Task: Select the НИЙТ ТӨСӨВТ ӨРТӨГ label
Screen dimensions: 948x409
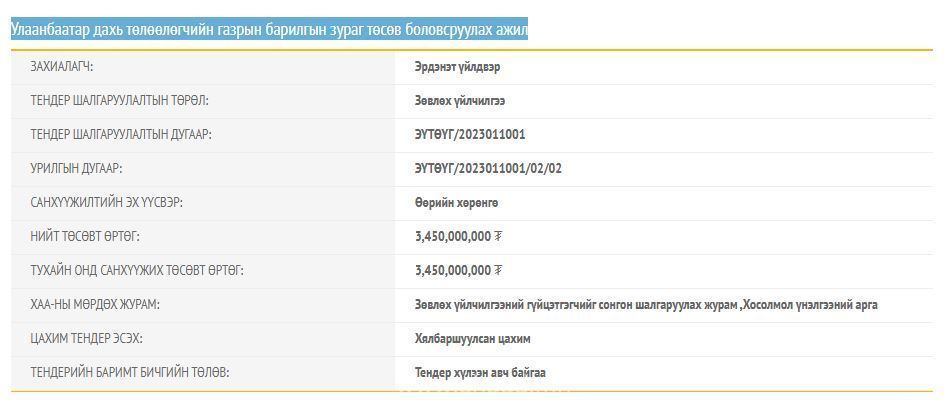Action: [x=85, y=237]
